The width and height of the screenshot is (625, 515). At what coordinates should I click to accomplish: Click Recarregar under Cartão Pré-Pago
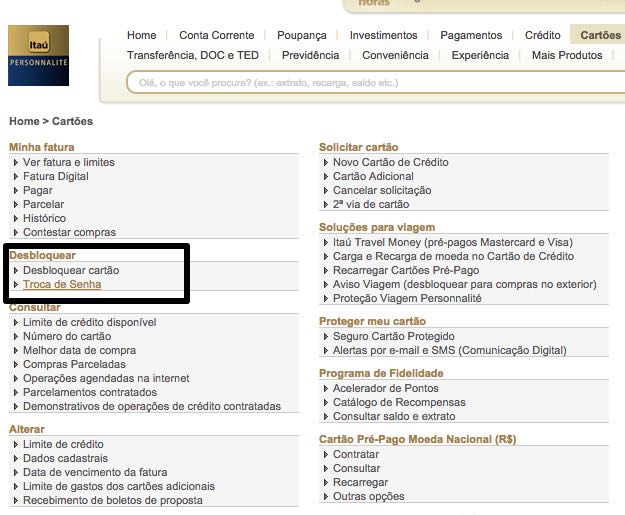tap(360, 482)
